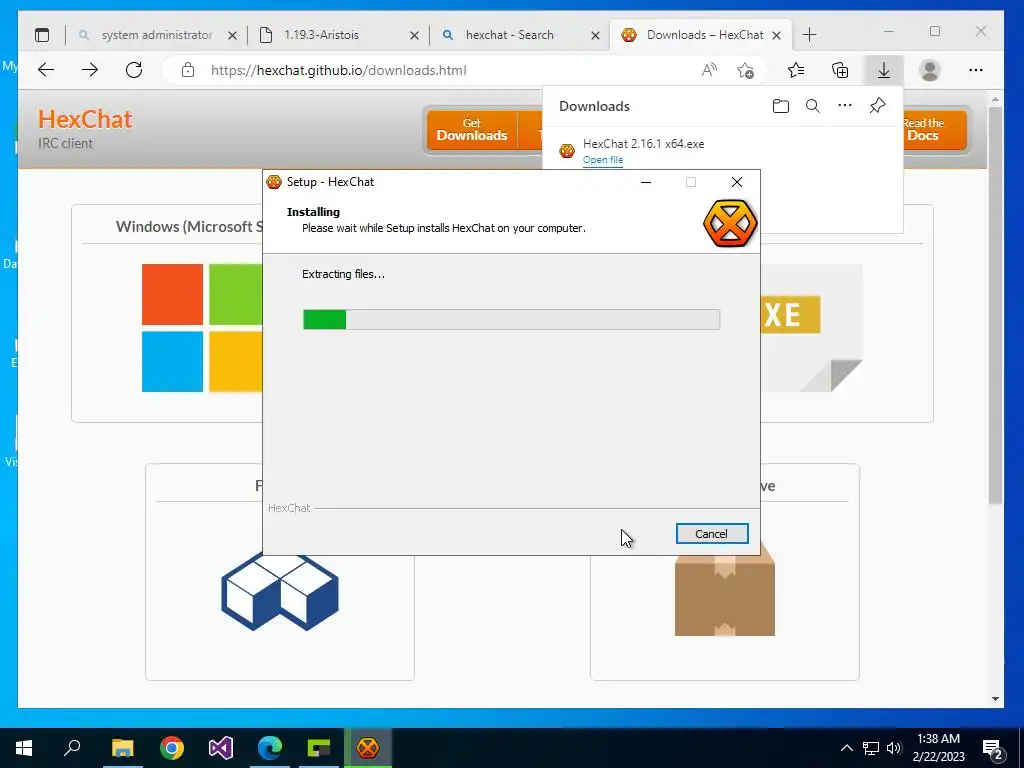Open the downloads folder icon in Downloads panel

780,106
